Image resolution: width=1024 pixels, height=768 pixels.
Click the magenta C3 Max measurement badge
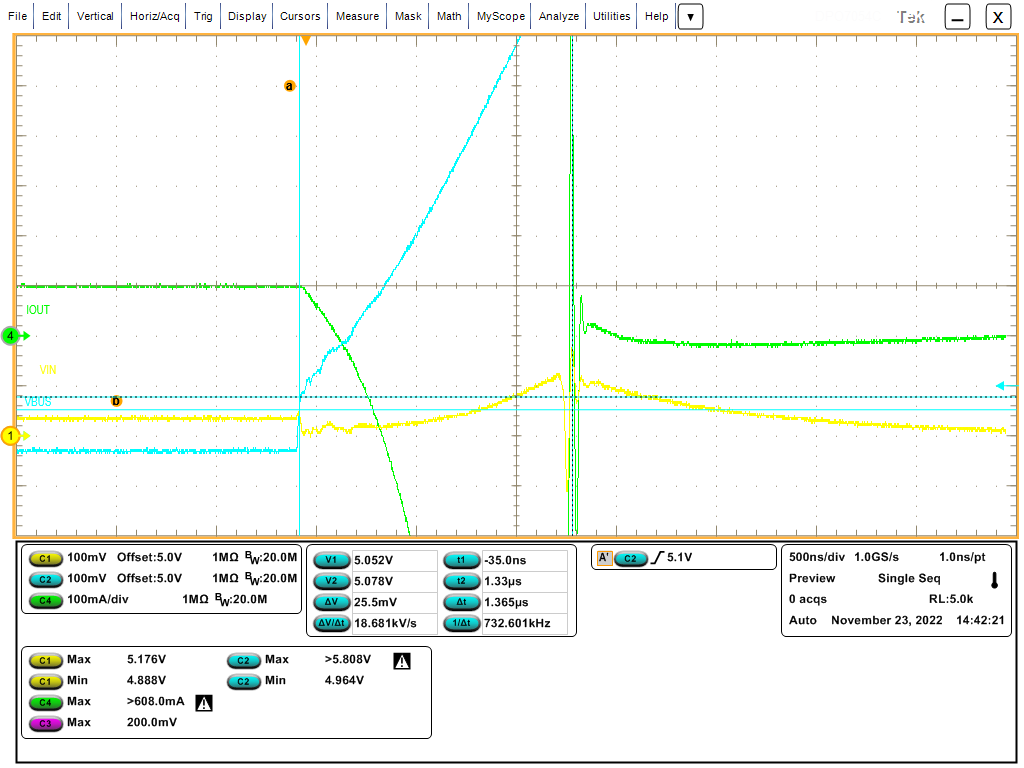[45, 722]
